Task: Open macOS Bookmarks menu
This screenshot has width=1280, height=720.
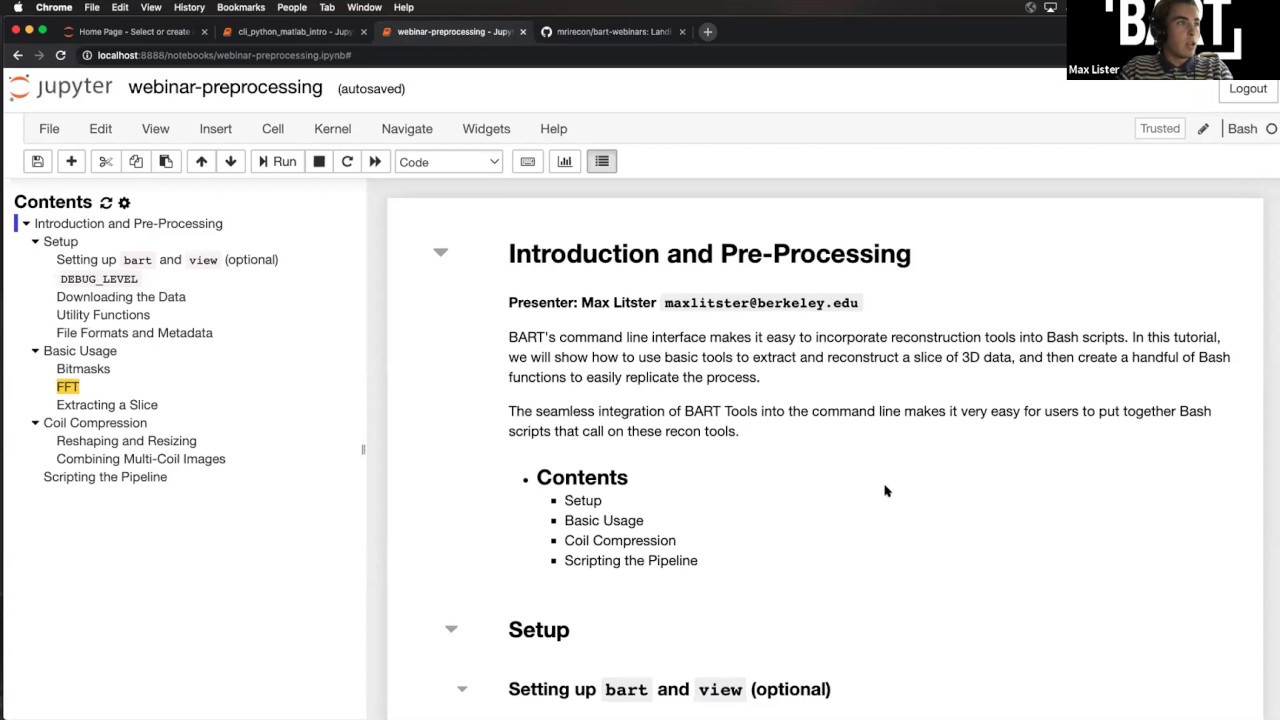Action: [241, 7]
